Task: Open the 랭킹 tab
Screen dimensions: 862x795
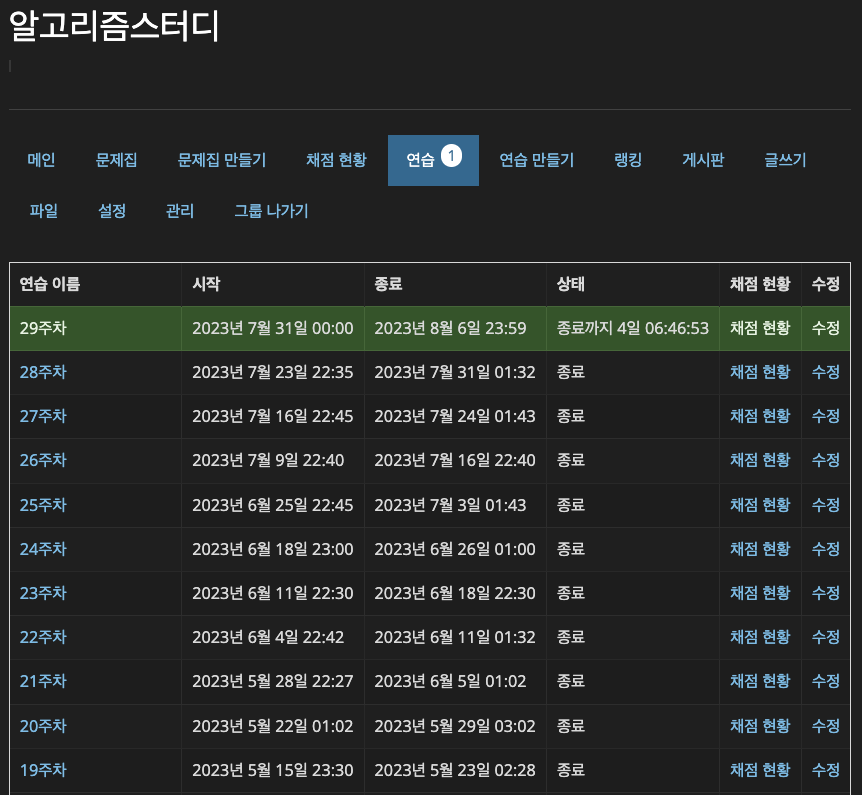Action: point(628,160)
